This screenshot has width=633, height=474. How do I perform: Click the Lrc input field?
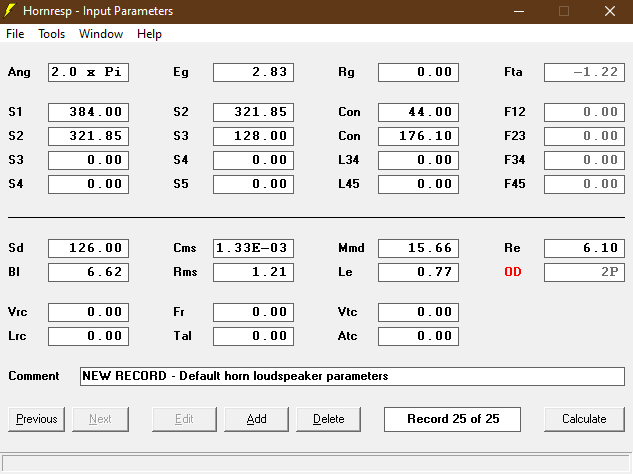[88, 336]
